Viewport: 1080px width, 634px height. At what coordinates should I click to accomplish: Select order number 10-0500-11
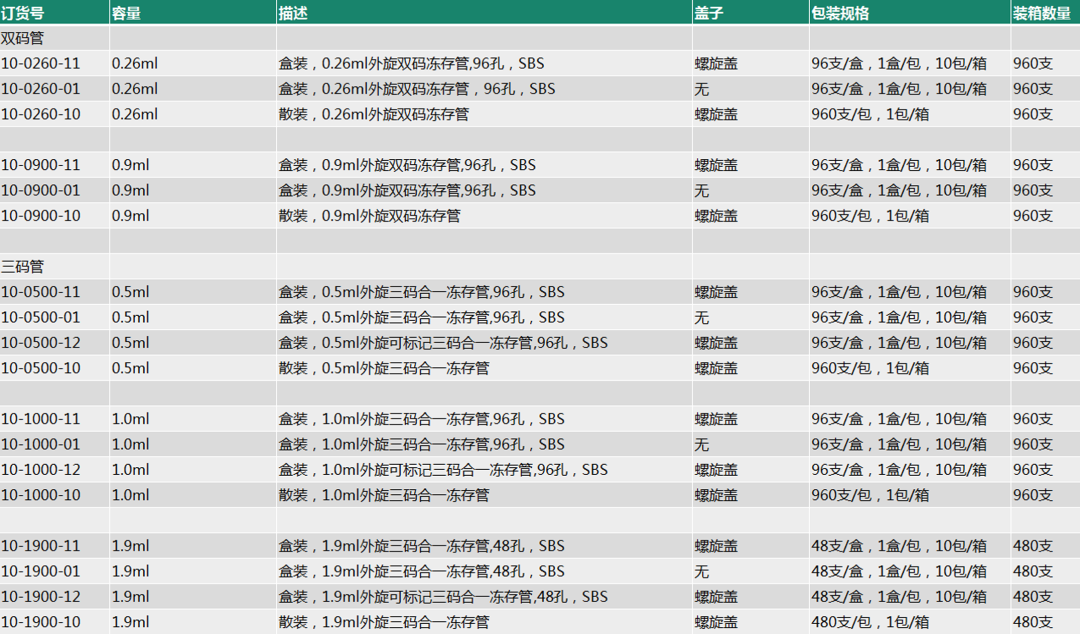[41, 292]
